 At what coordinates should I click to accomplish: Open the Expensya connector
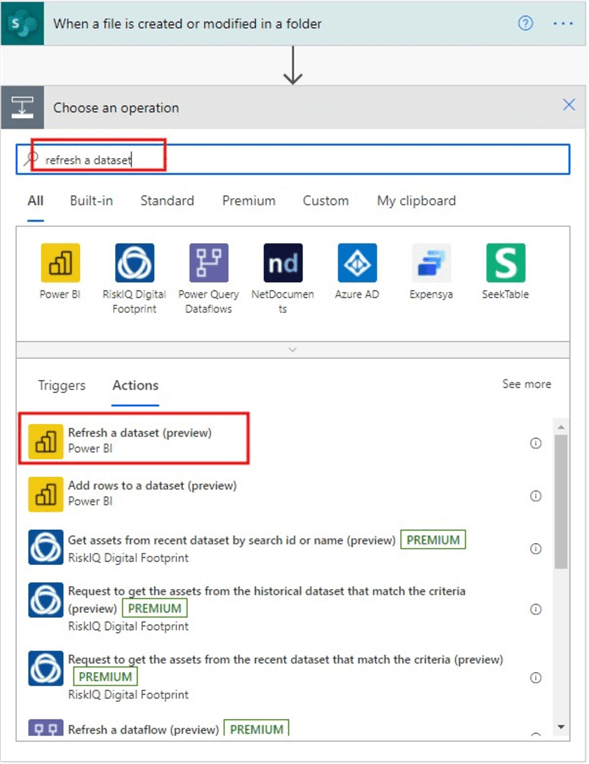[431, 263]
